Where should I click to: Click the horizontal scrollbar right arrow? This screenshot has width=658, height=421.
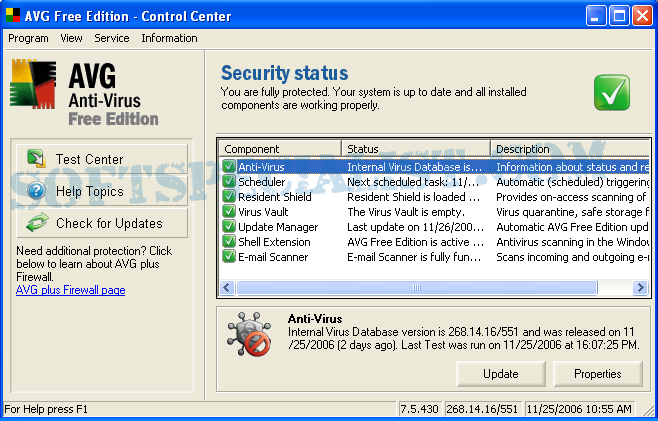coord(640,288)
